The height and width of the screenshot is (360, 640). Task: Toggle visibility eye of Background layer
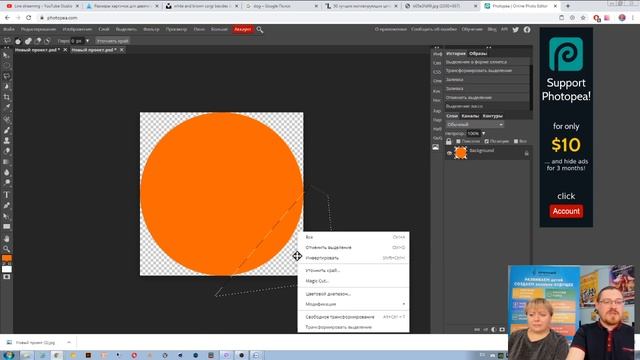(449, 153)
